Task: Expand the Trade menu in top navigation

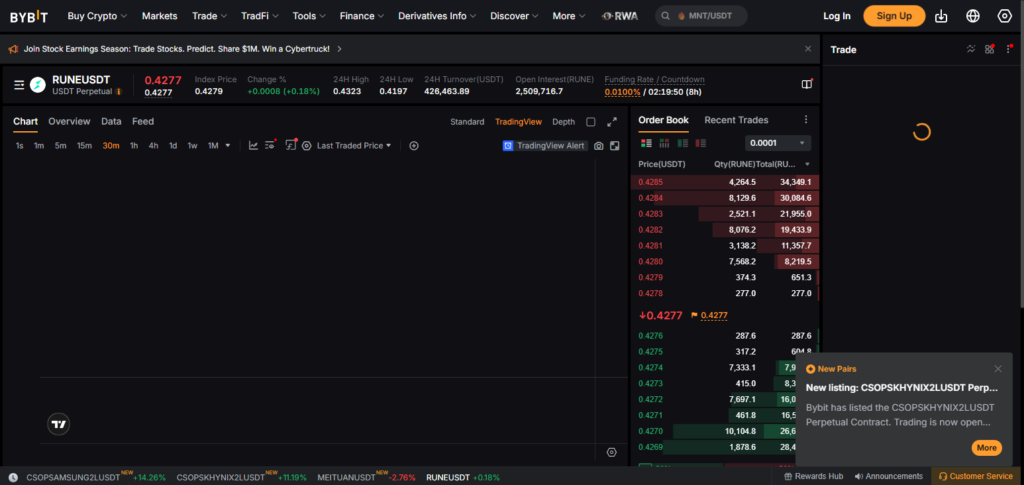Action: pyautogui.click(x=210, y=16)
